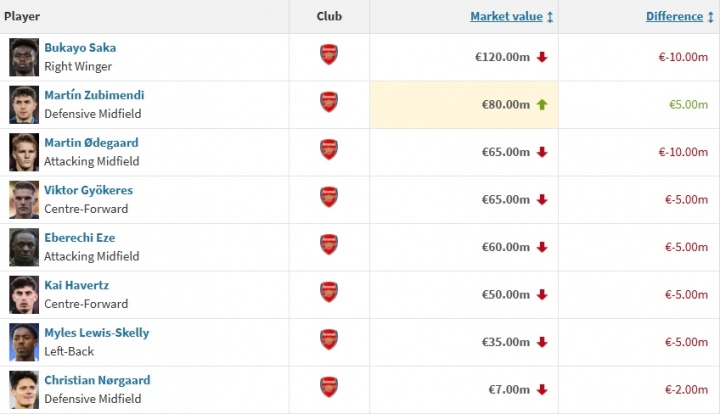This screenshot has height=414, width=720.
Task: Click the sort arrows beside Market value
Action: [x=550, y=17]
